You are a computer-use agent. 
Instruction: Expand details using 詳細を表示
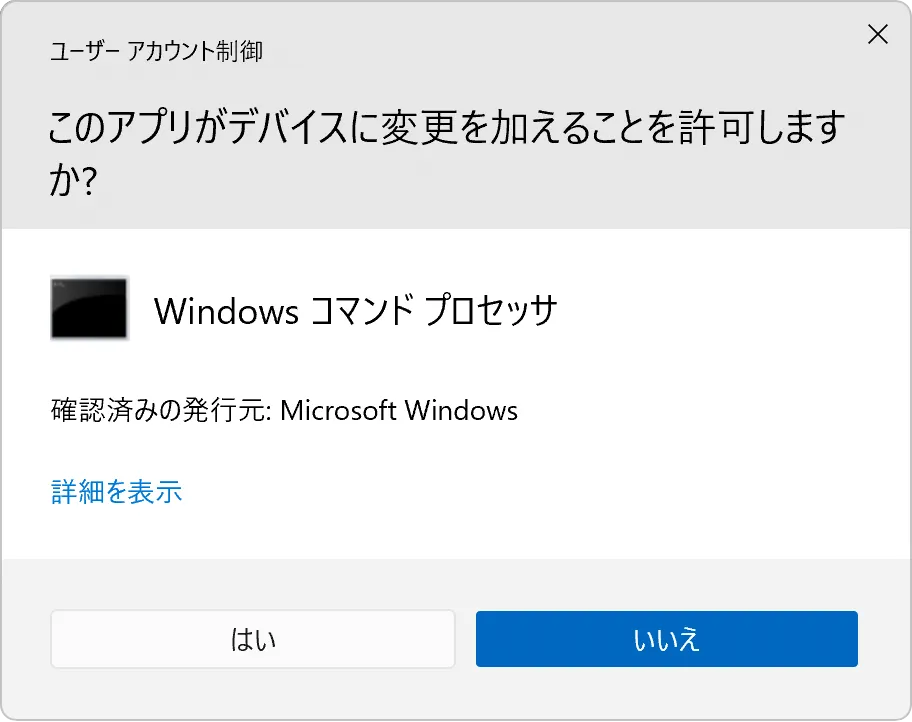116,491
